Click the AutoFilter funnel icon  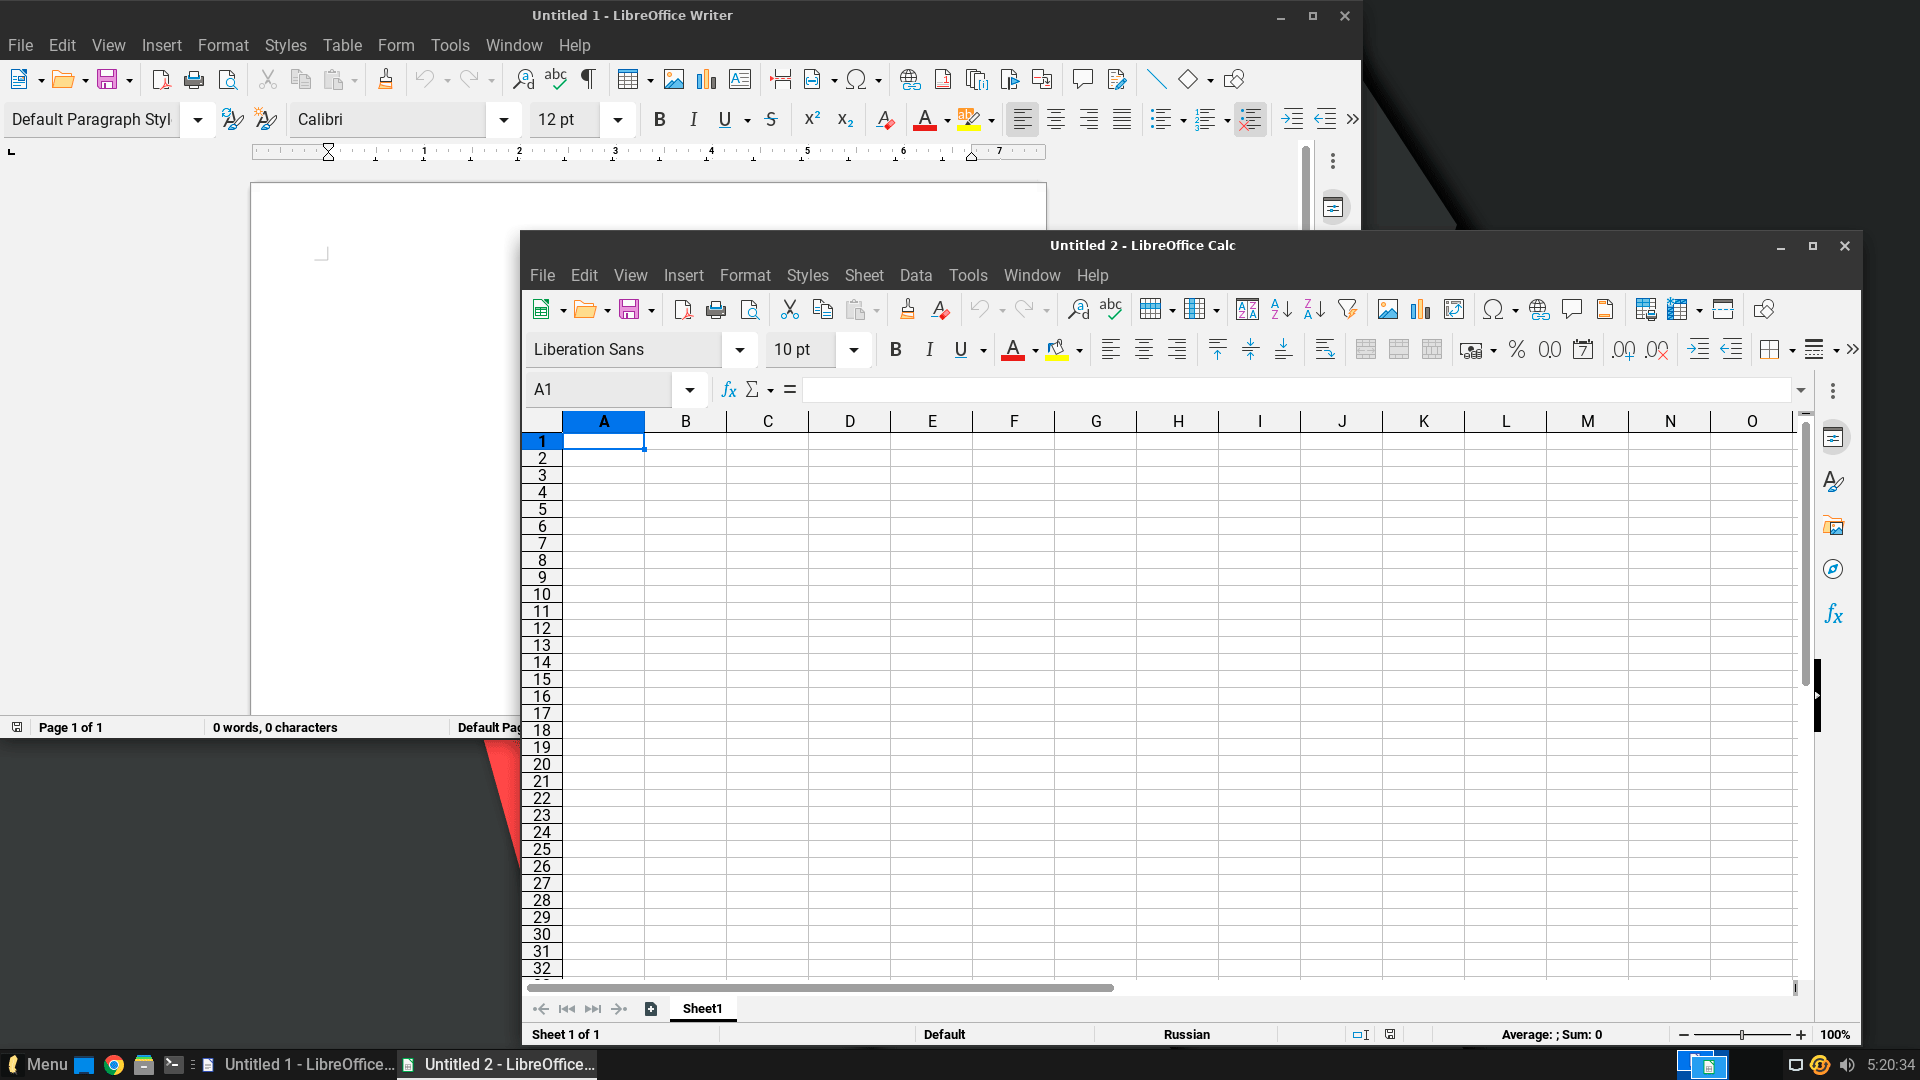(1347, 309)
